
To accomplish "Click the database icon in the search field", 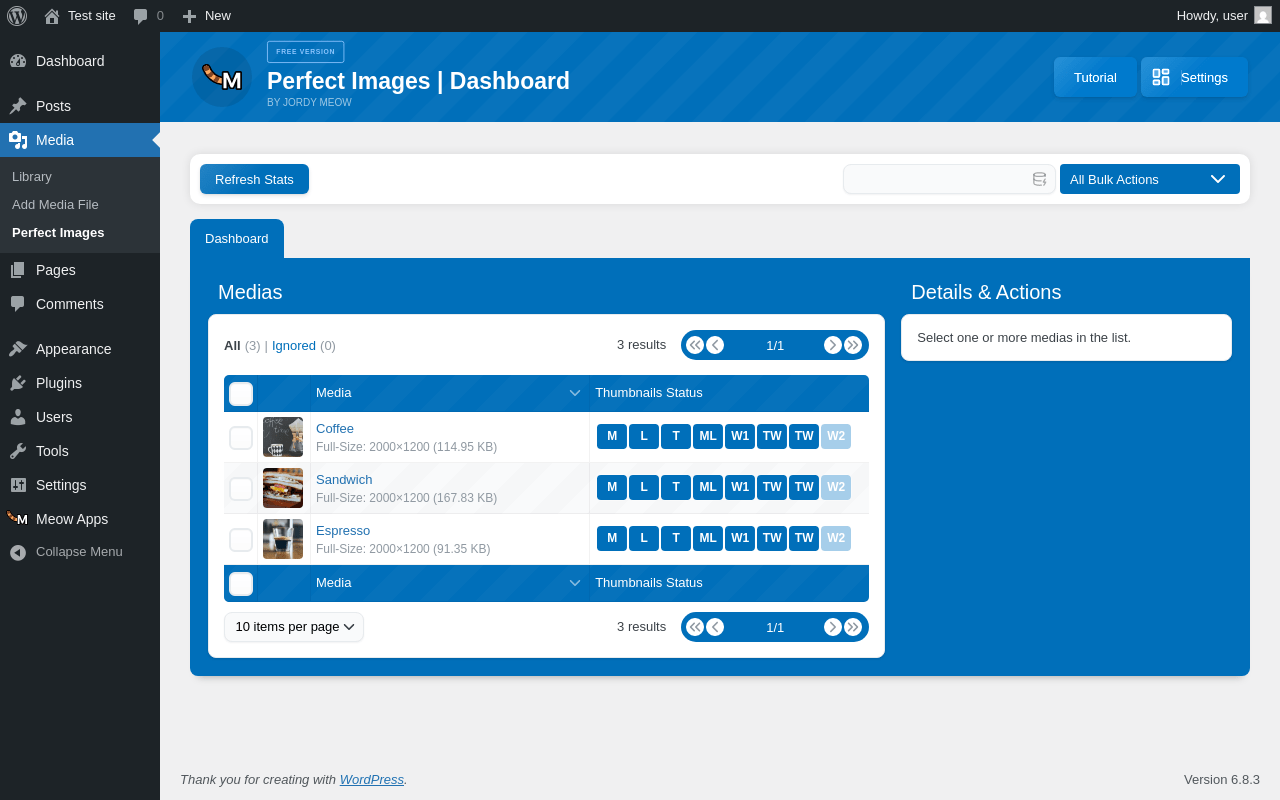I will 1040,179.
